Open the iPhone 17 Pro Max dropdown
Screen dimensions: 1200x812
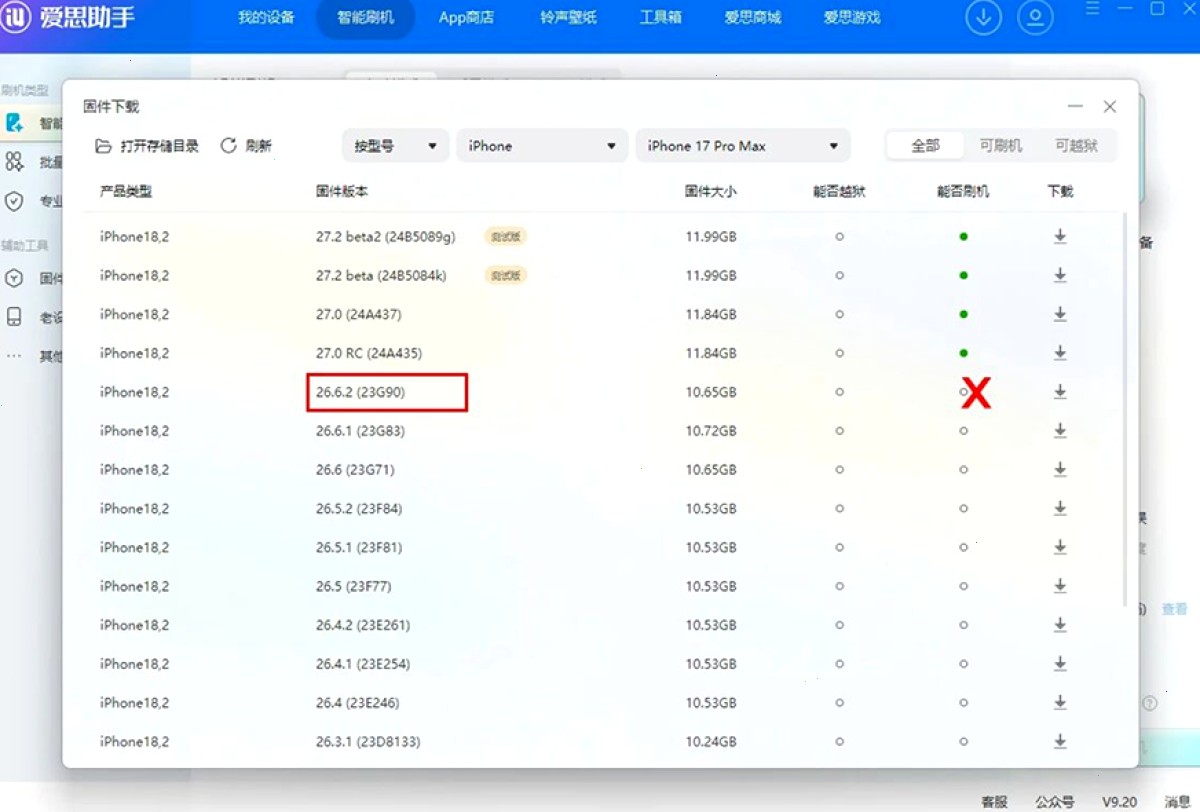click(x=743, y=146)
